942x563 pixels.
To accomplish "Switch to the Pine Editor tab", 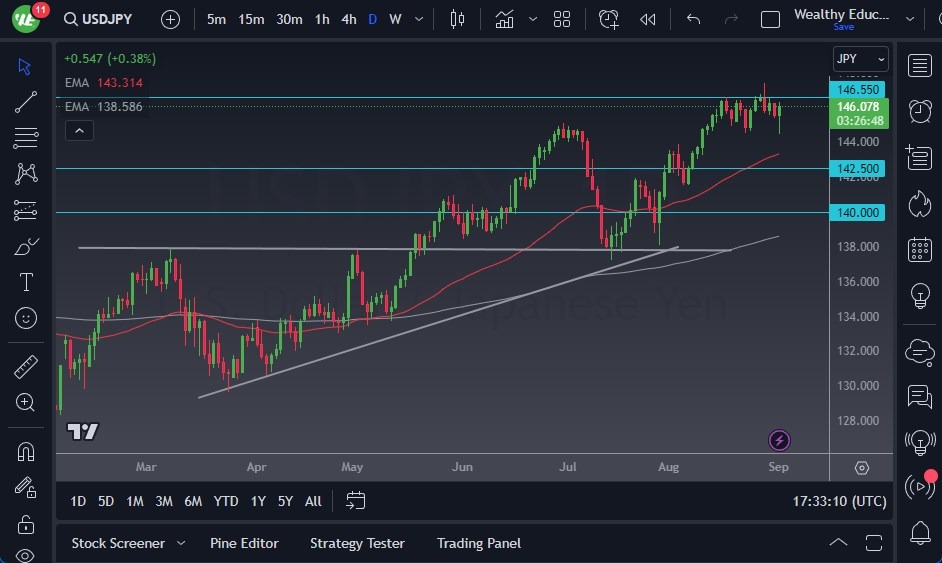I will 244,543.
